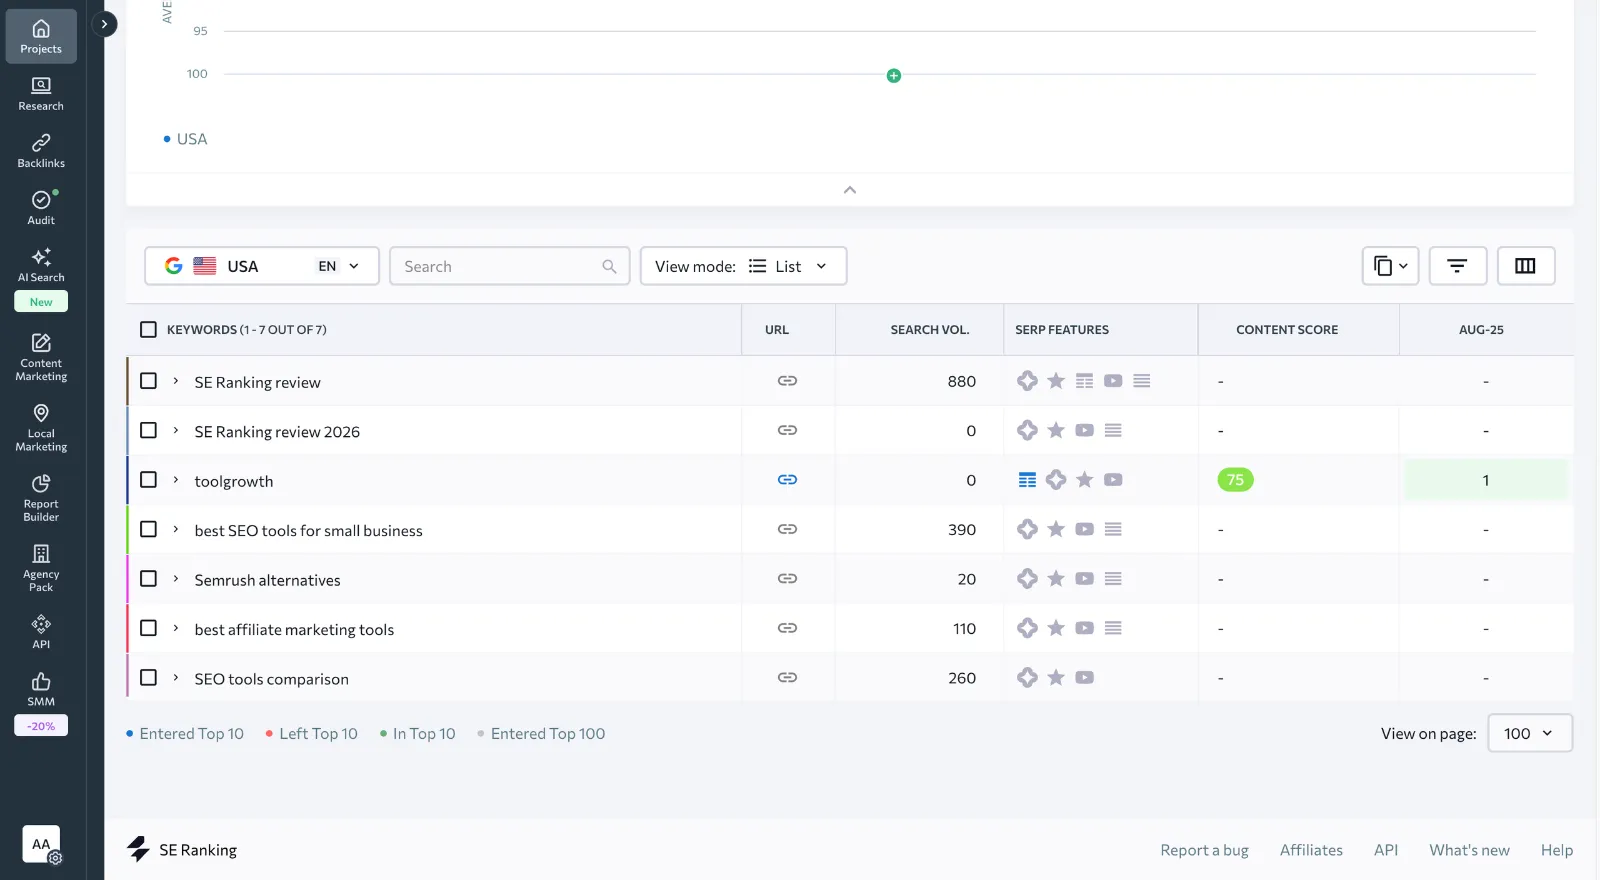This screenshot has height=880, width=1600.
Task: Open the Research sidebar section
Action: (41, 94)
